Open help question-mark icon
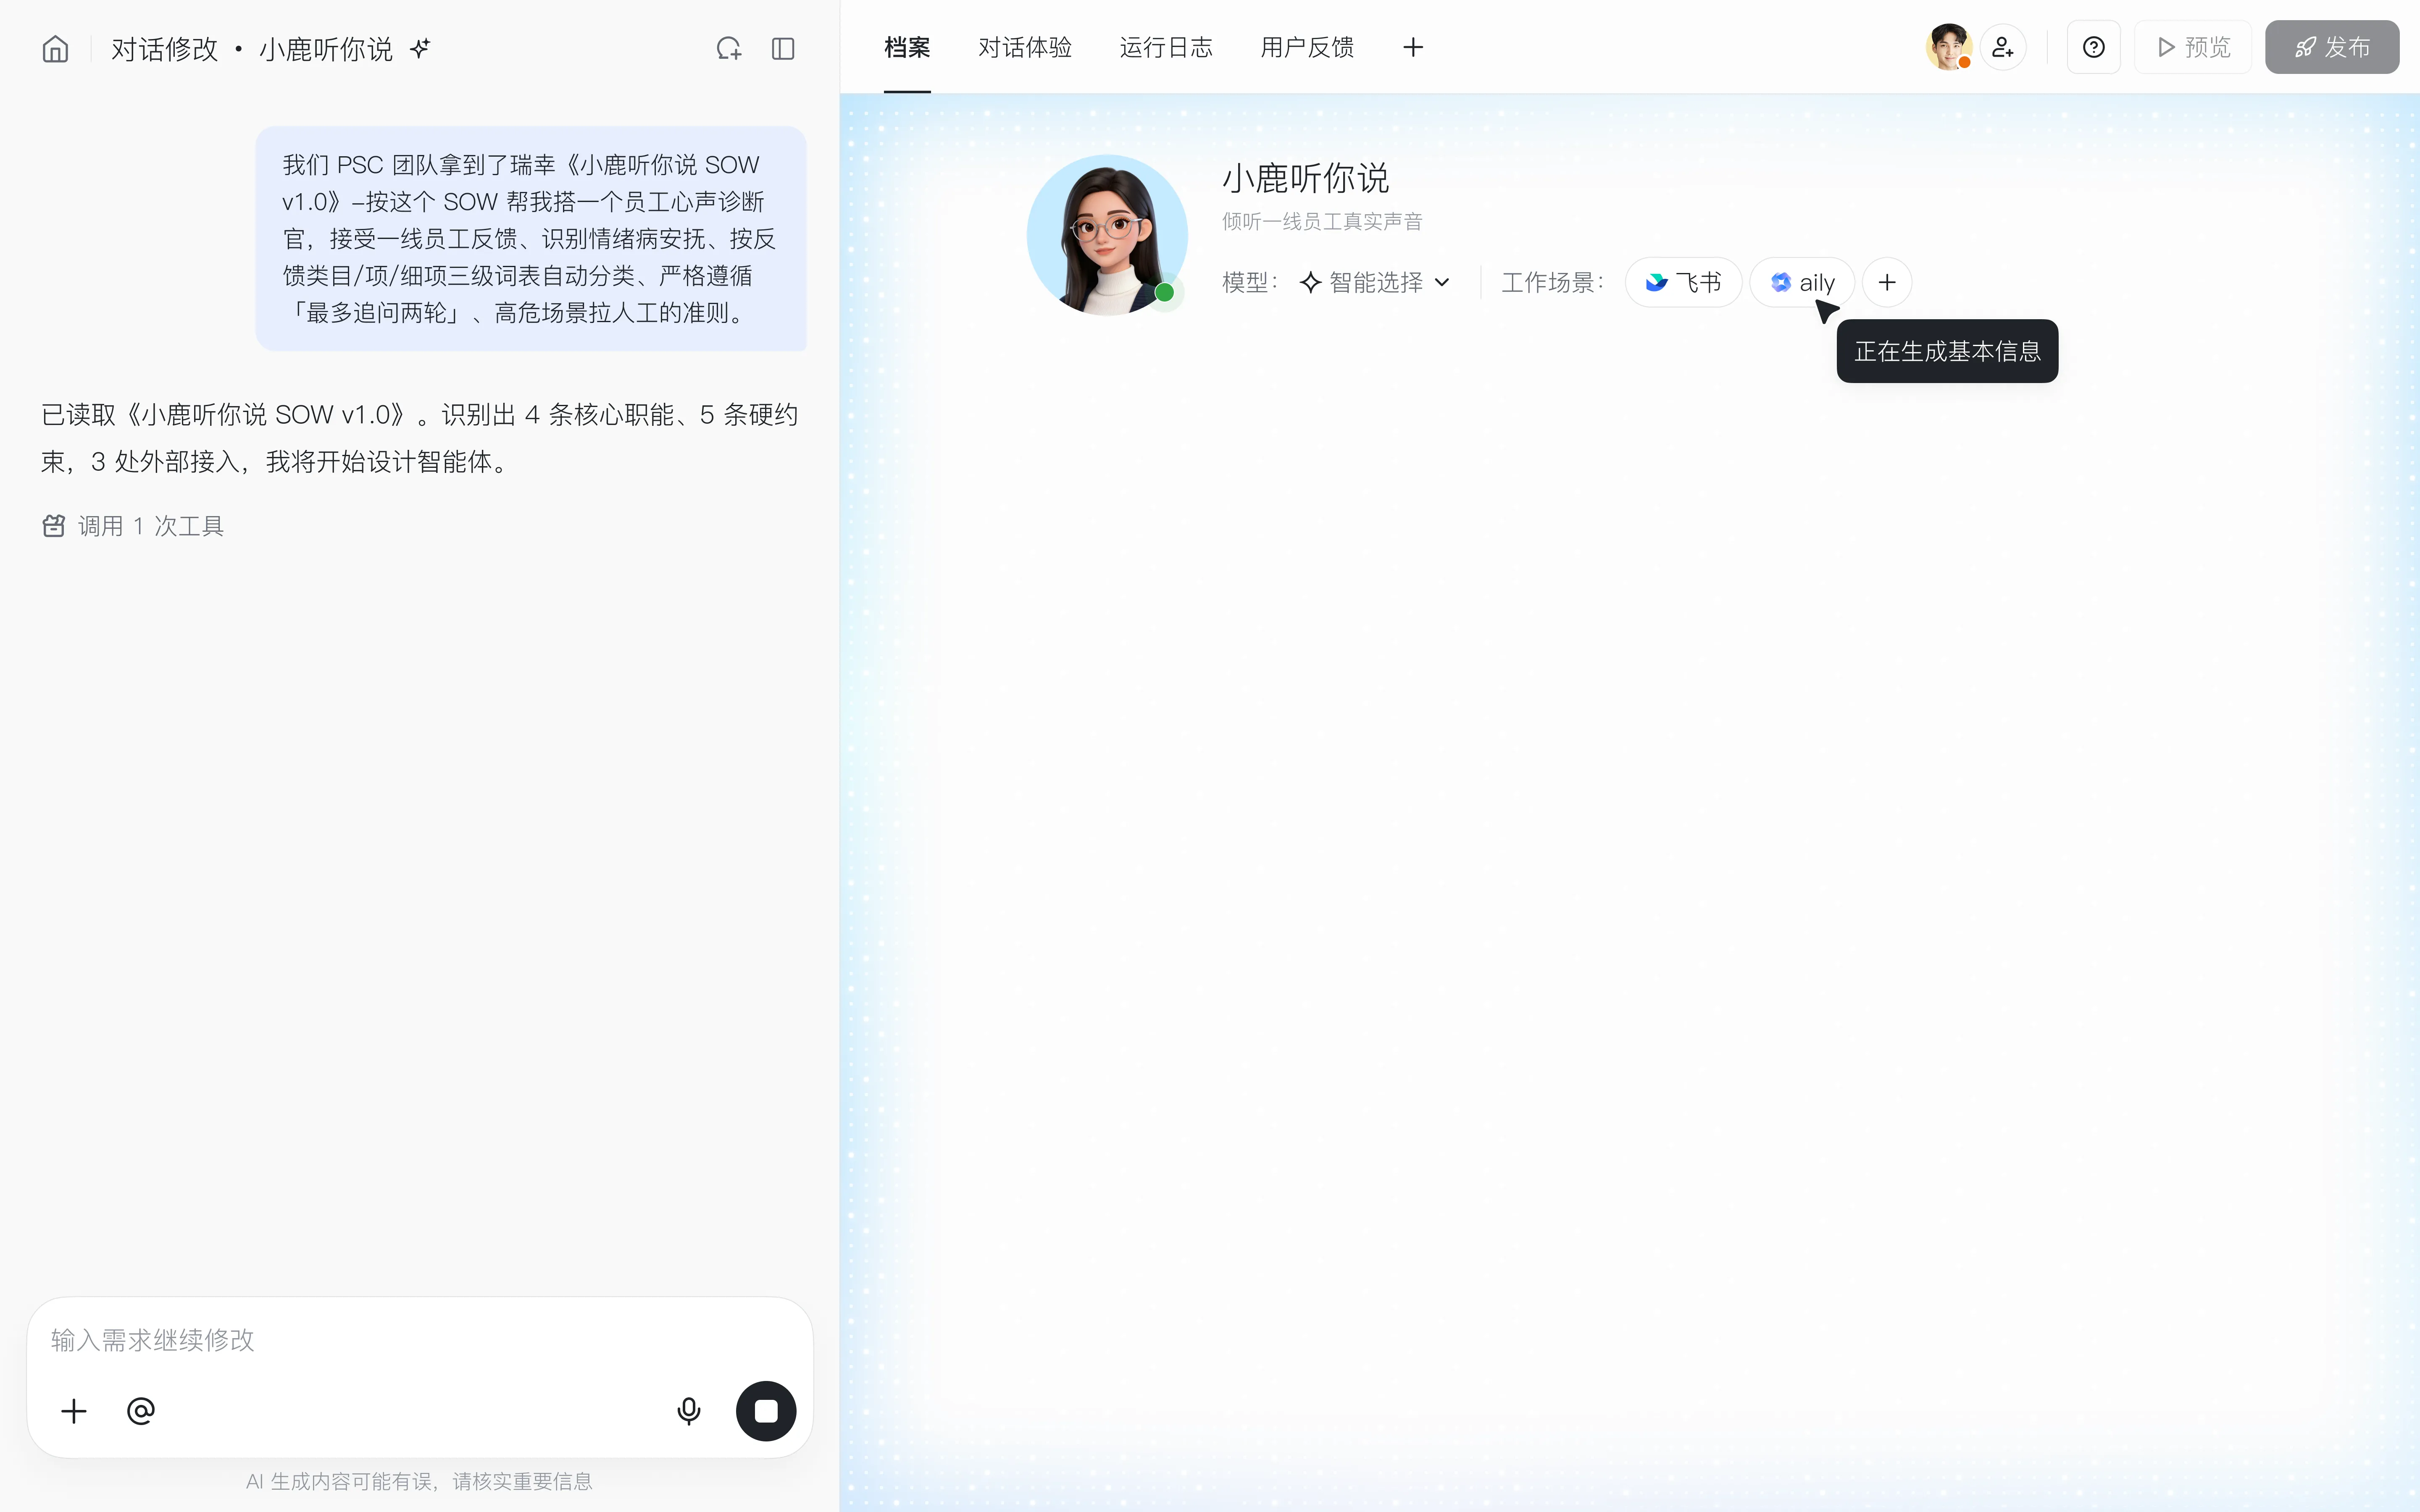Screen dimensions: 2420x1512 [2093, 47]
